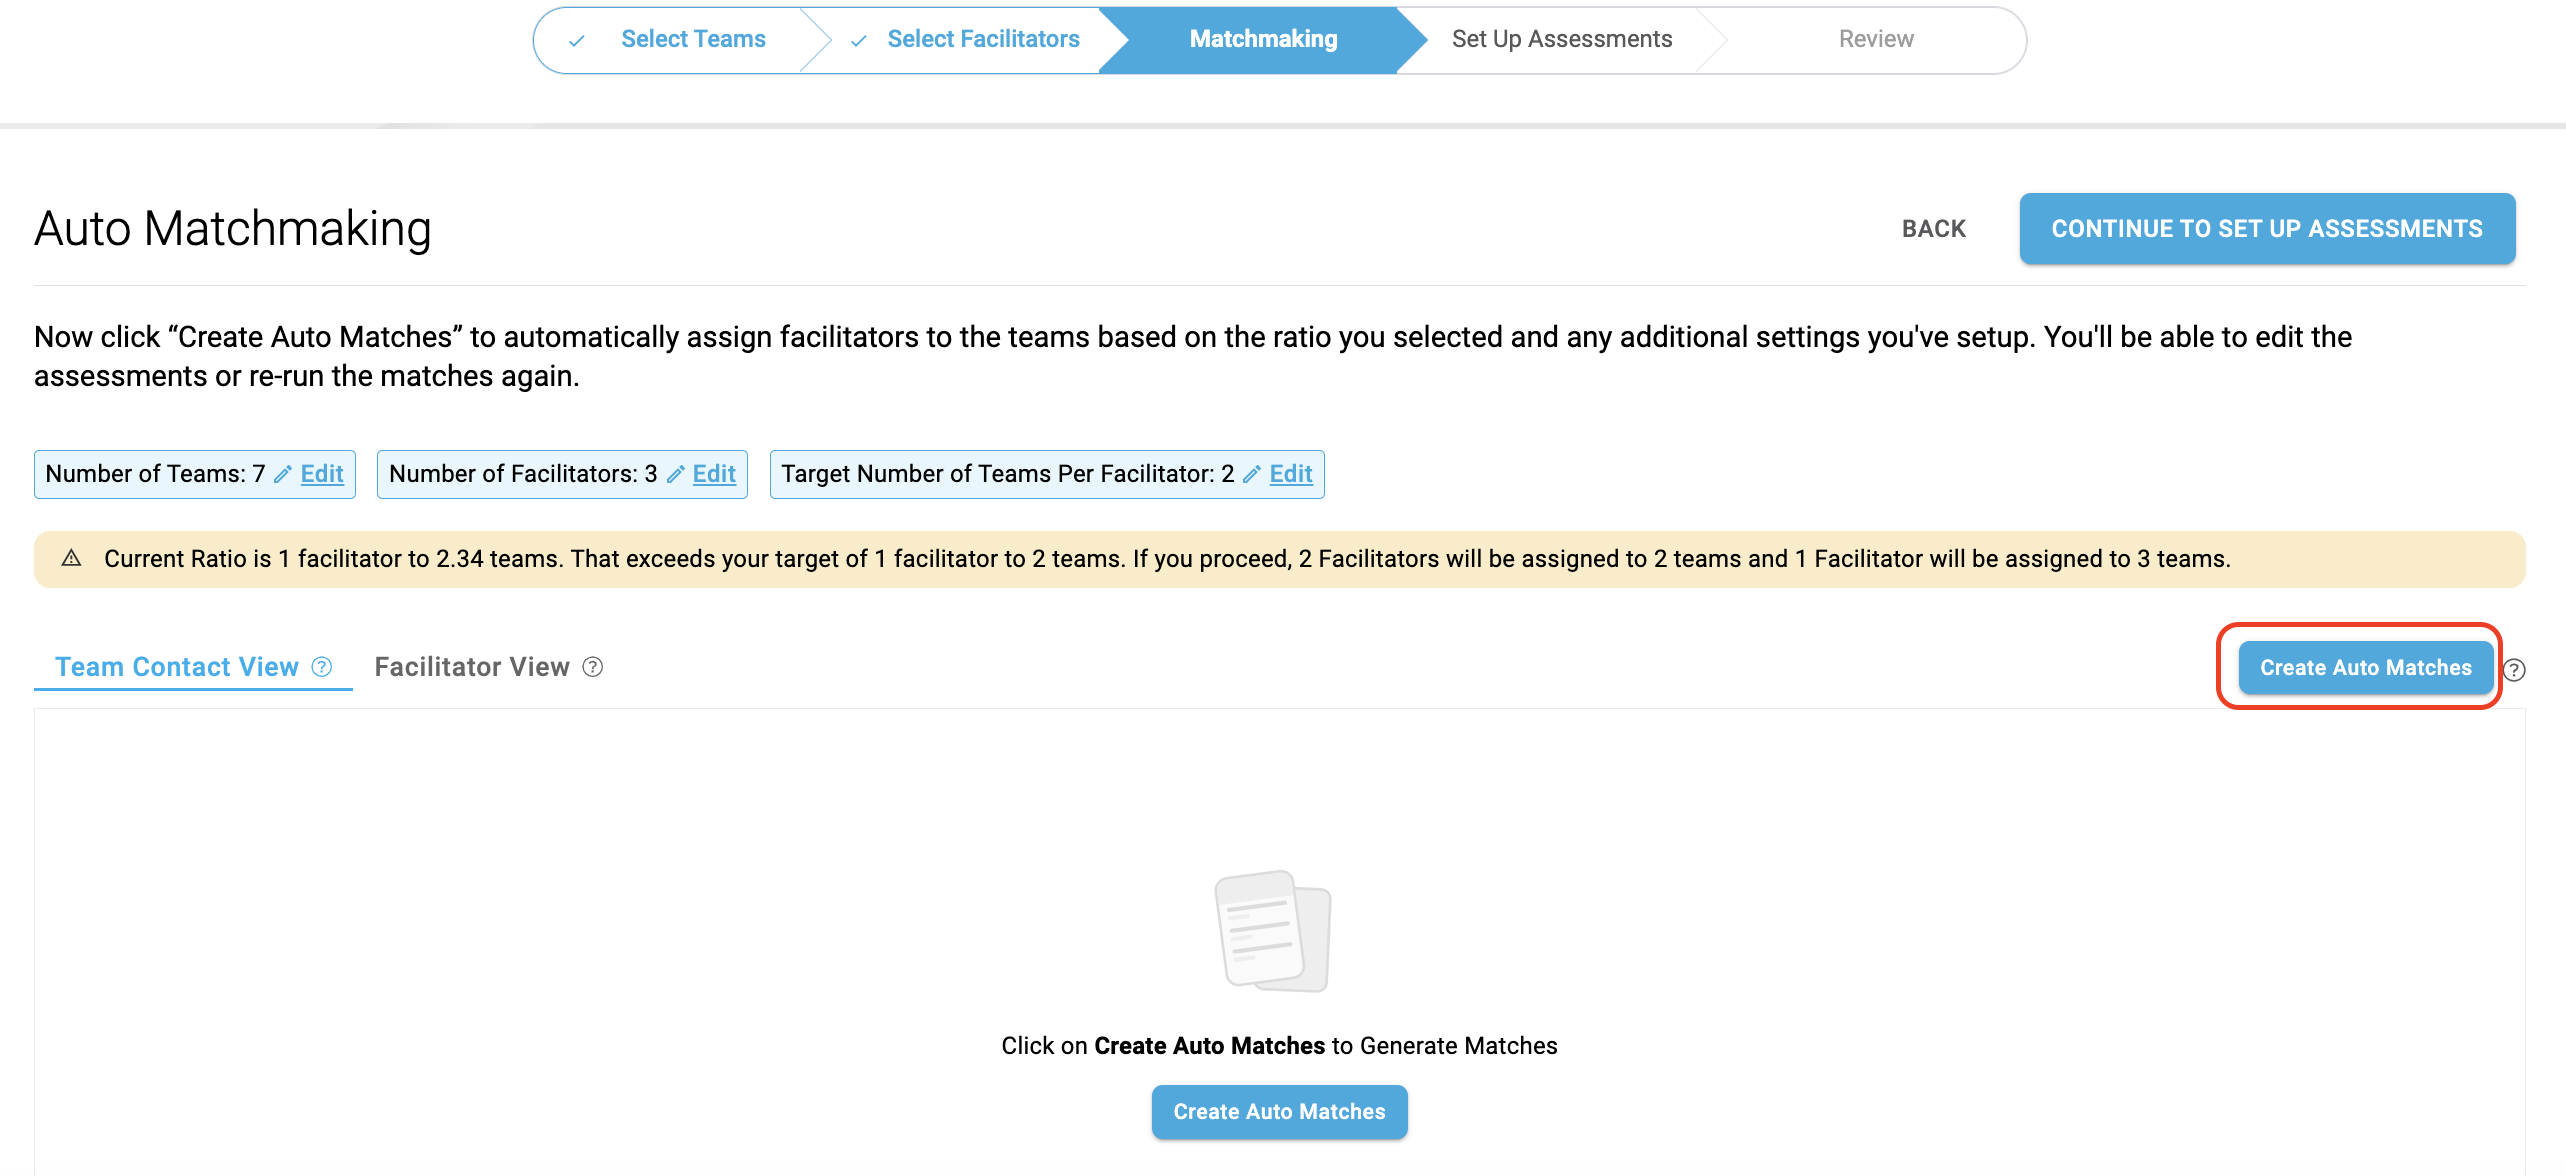This screenshot has width=2566, height=1176.
Task: Click Create Auto Matches below empty state
Action: pyautogui.click(x=1279, y=1111)
